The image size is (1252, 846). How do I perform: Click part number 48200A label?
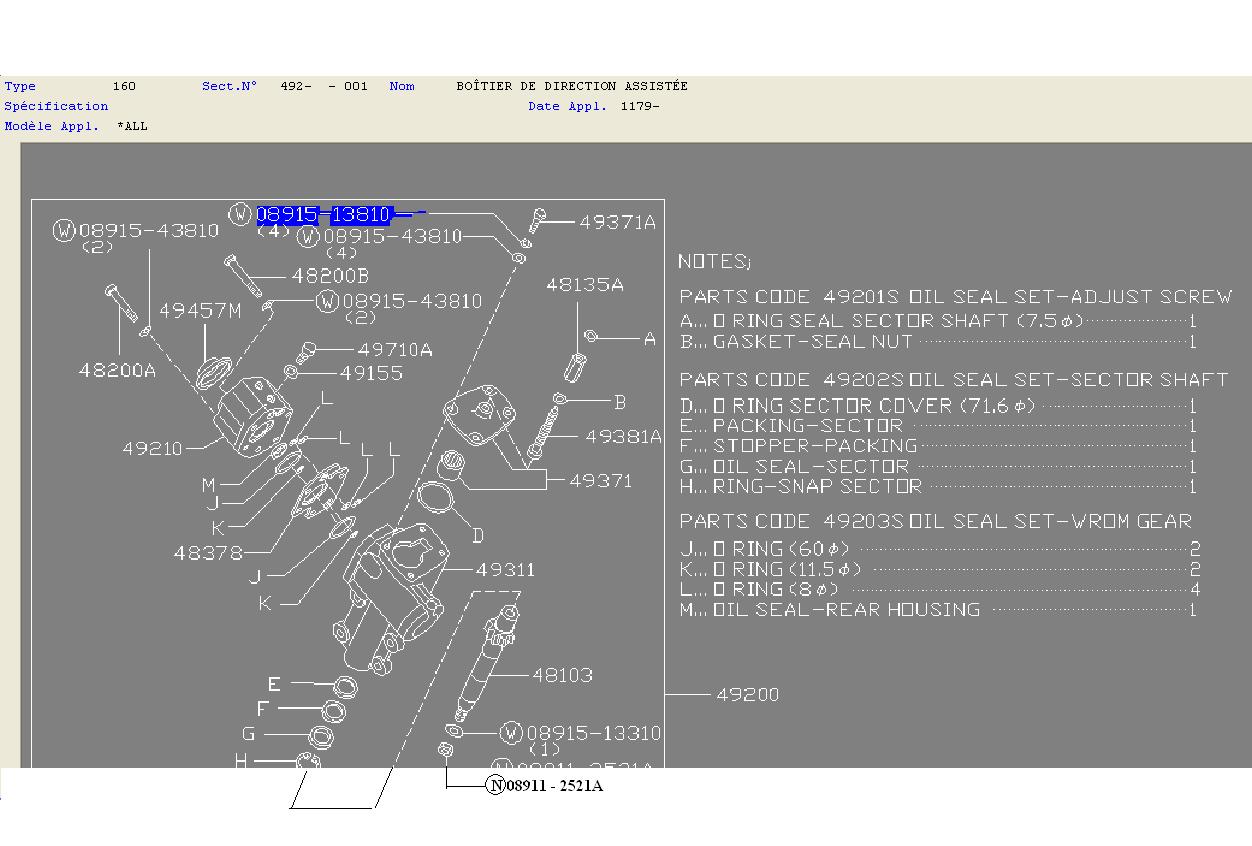[x=117, y=370]
